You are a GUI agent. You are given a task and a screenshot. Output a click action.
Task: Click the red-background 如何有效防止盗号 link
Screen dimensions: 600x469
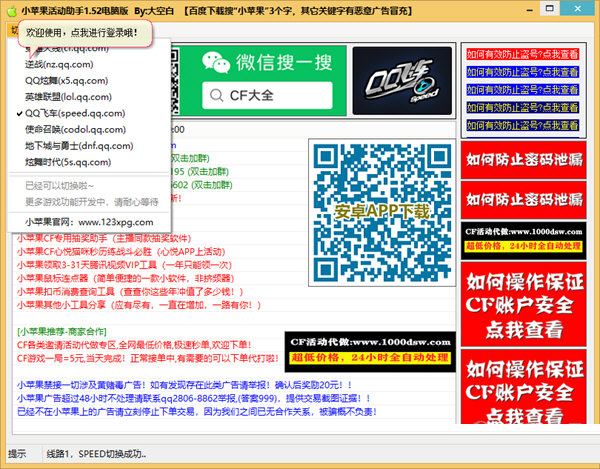click(522, 54)
